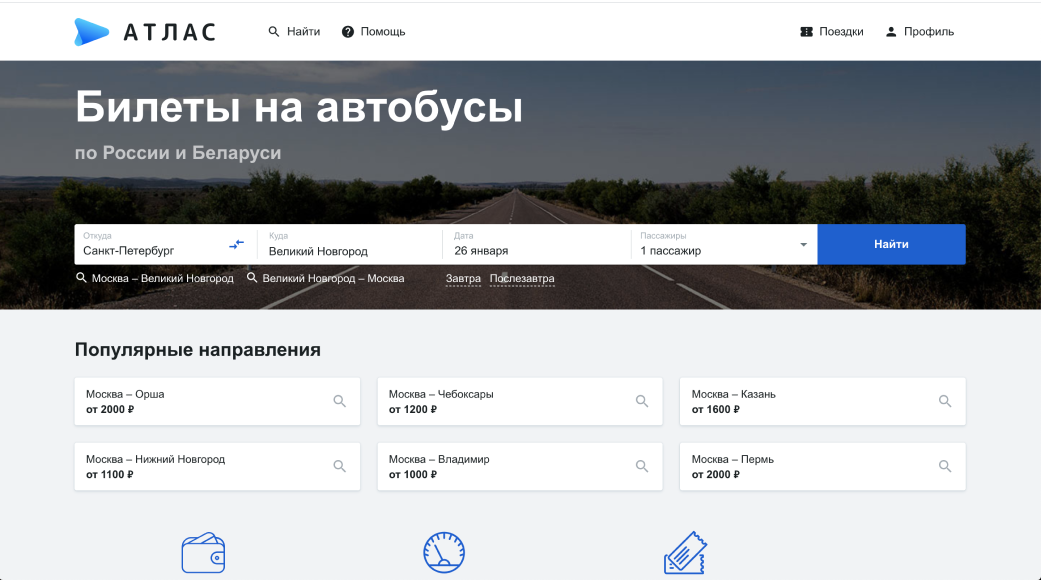This screenshot has height=580, width=1041.
Task: Click search icon on Москва – Казань card
Action: 945,401
